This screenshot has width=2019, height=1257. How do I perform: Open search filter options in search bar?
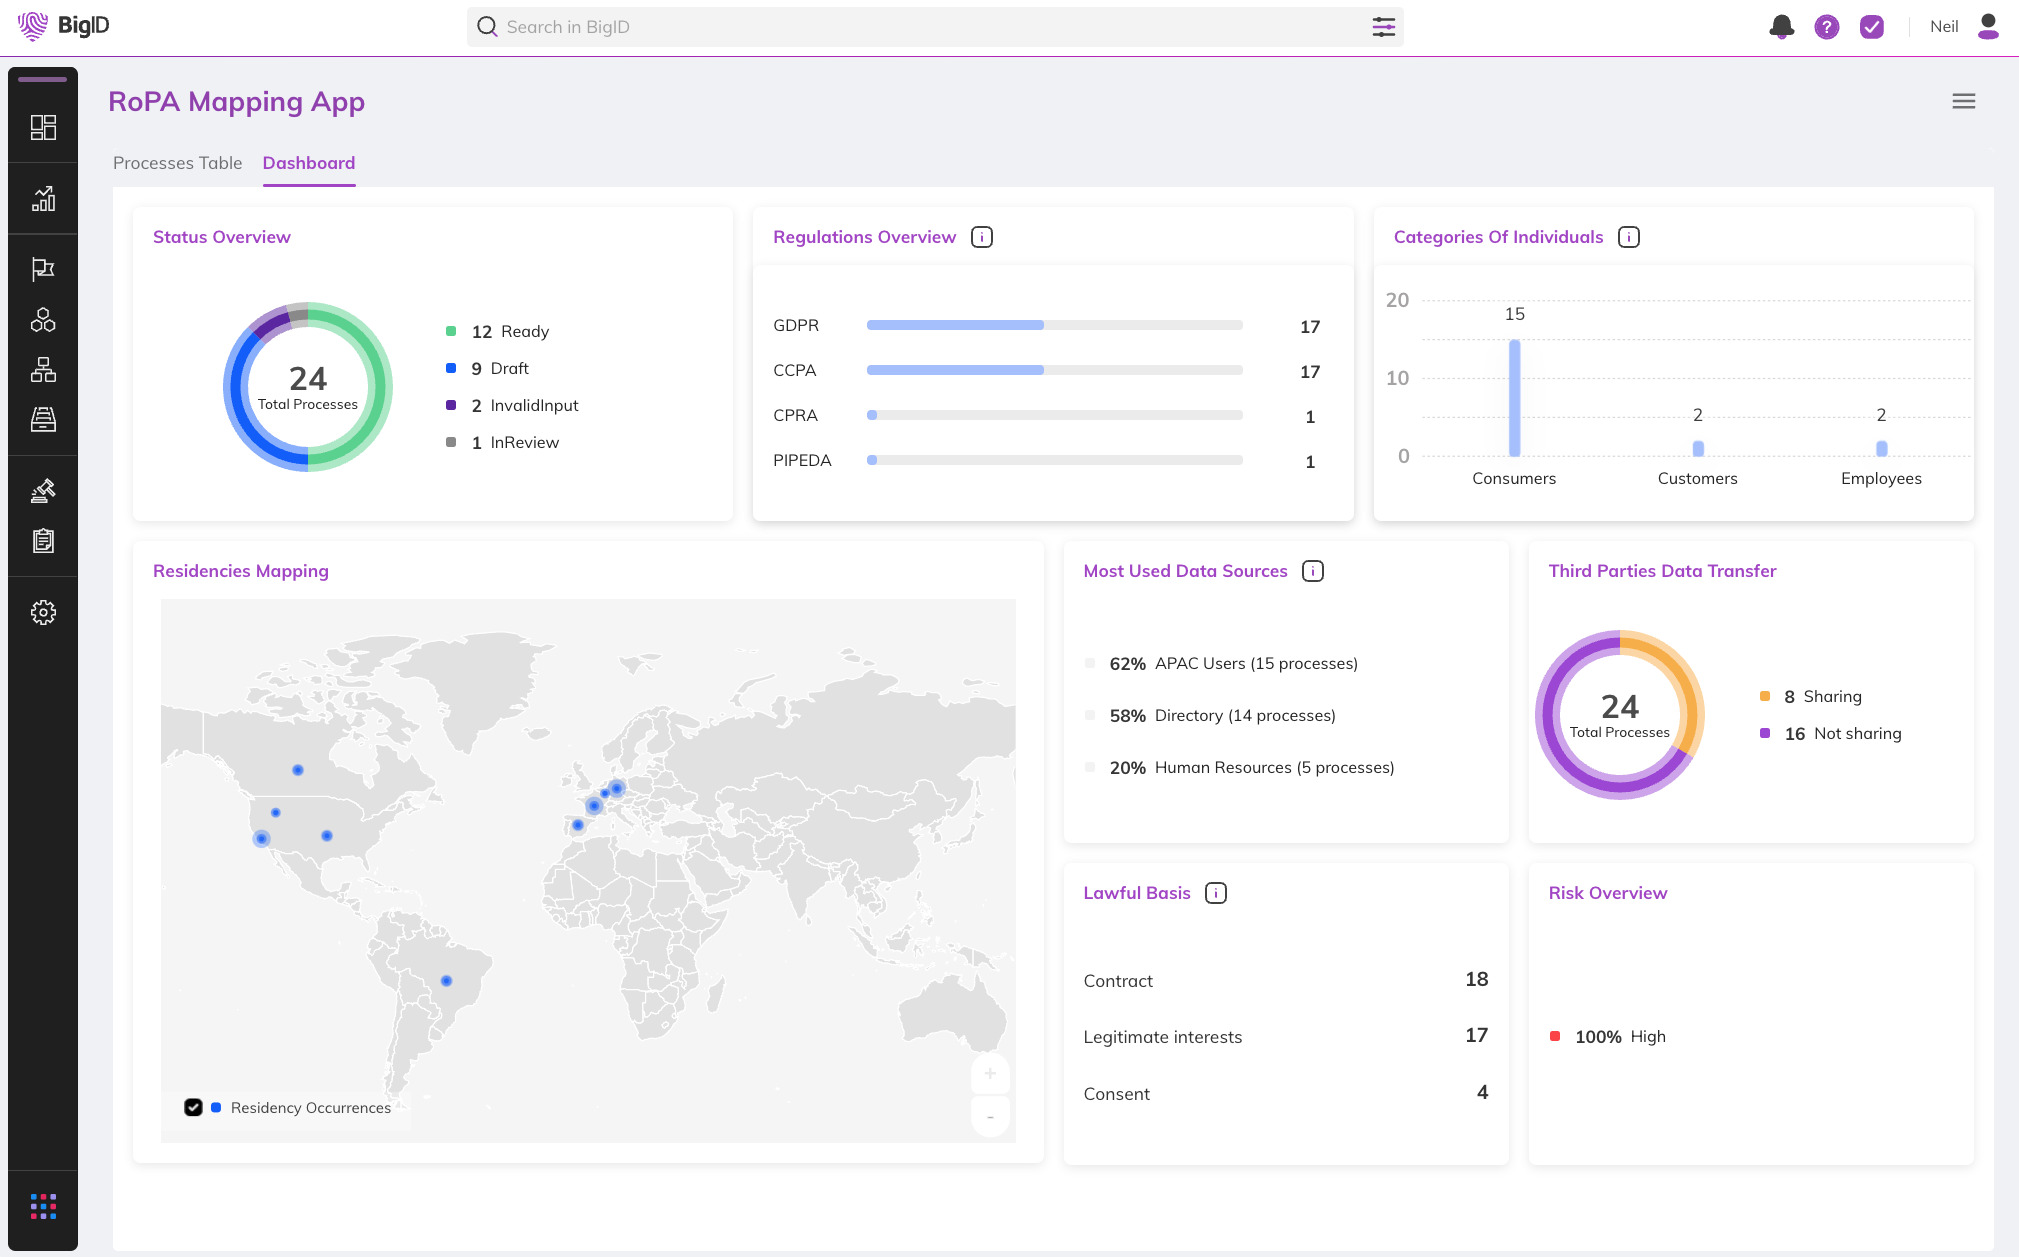click(1383, 27)
